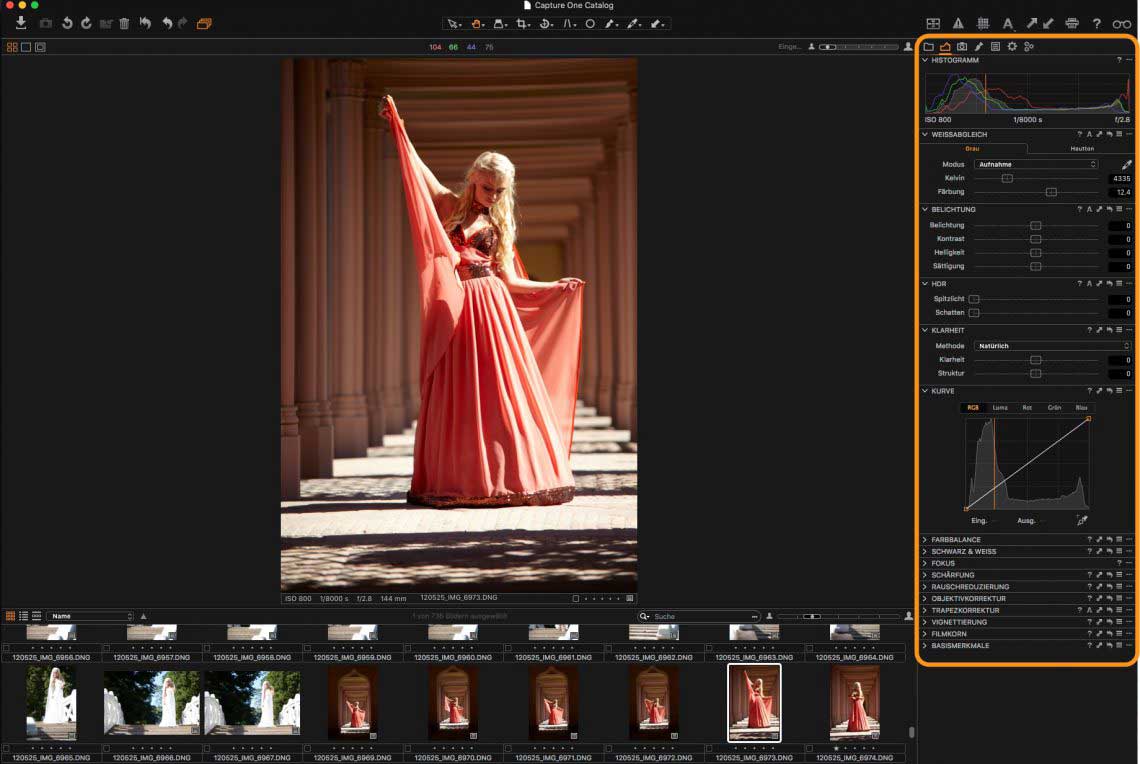Switch browser to grid view

[x=11, y=616]
